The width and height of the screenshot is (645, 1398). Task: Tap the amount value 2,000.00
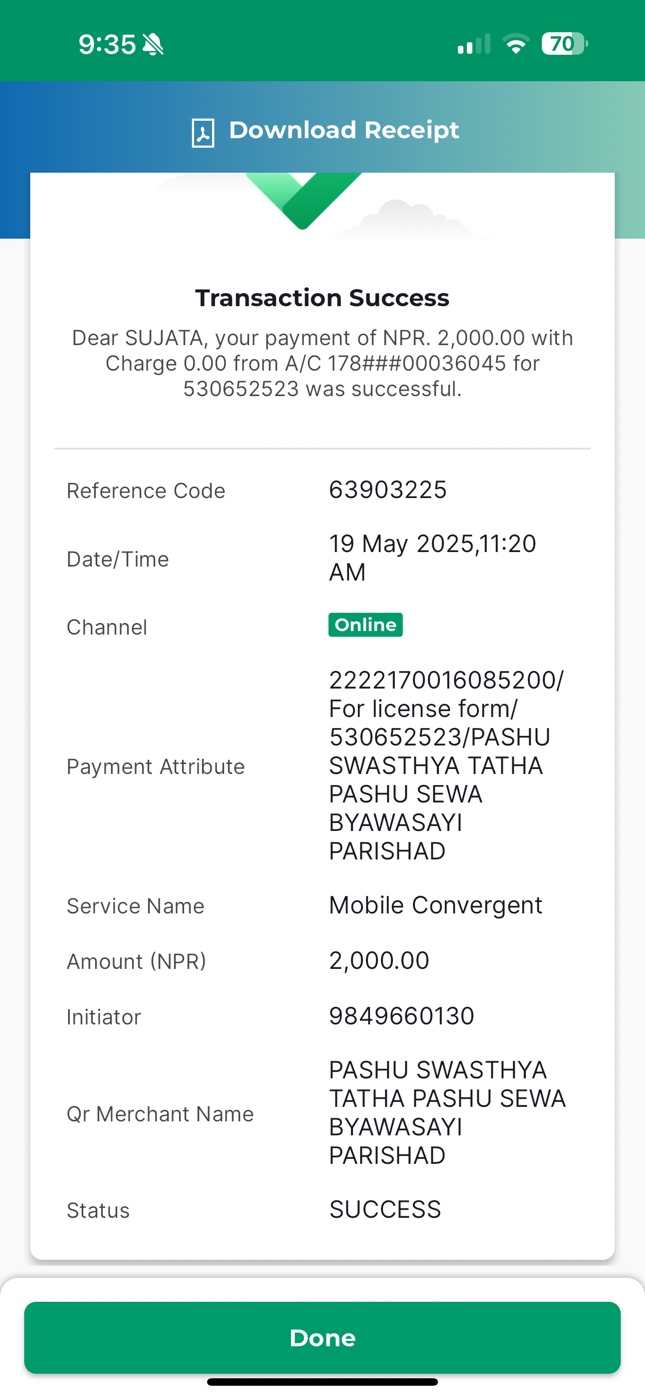pyautogui.click(x=379, y=961)
